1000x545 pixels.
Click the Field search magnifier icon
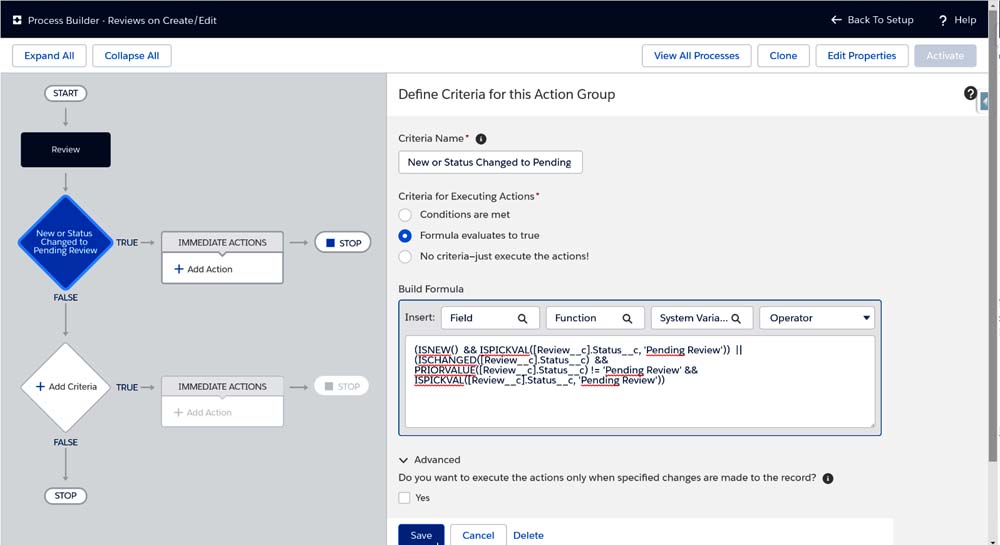(x=522, y=318)
